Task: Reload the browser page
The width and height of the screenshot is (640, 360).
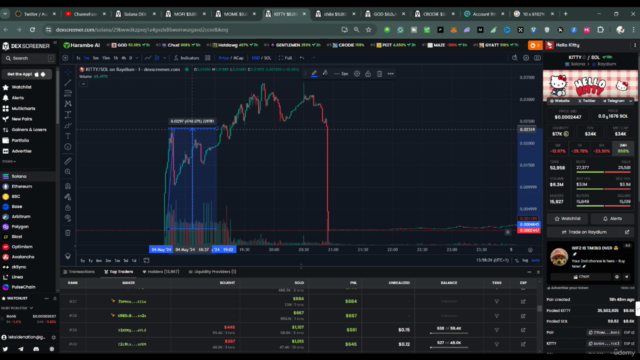Action: click(x=32, y=30)
